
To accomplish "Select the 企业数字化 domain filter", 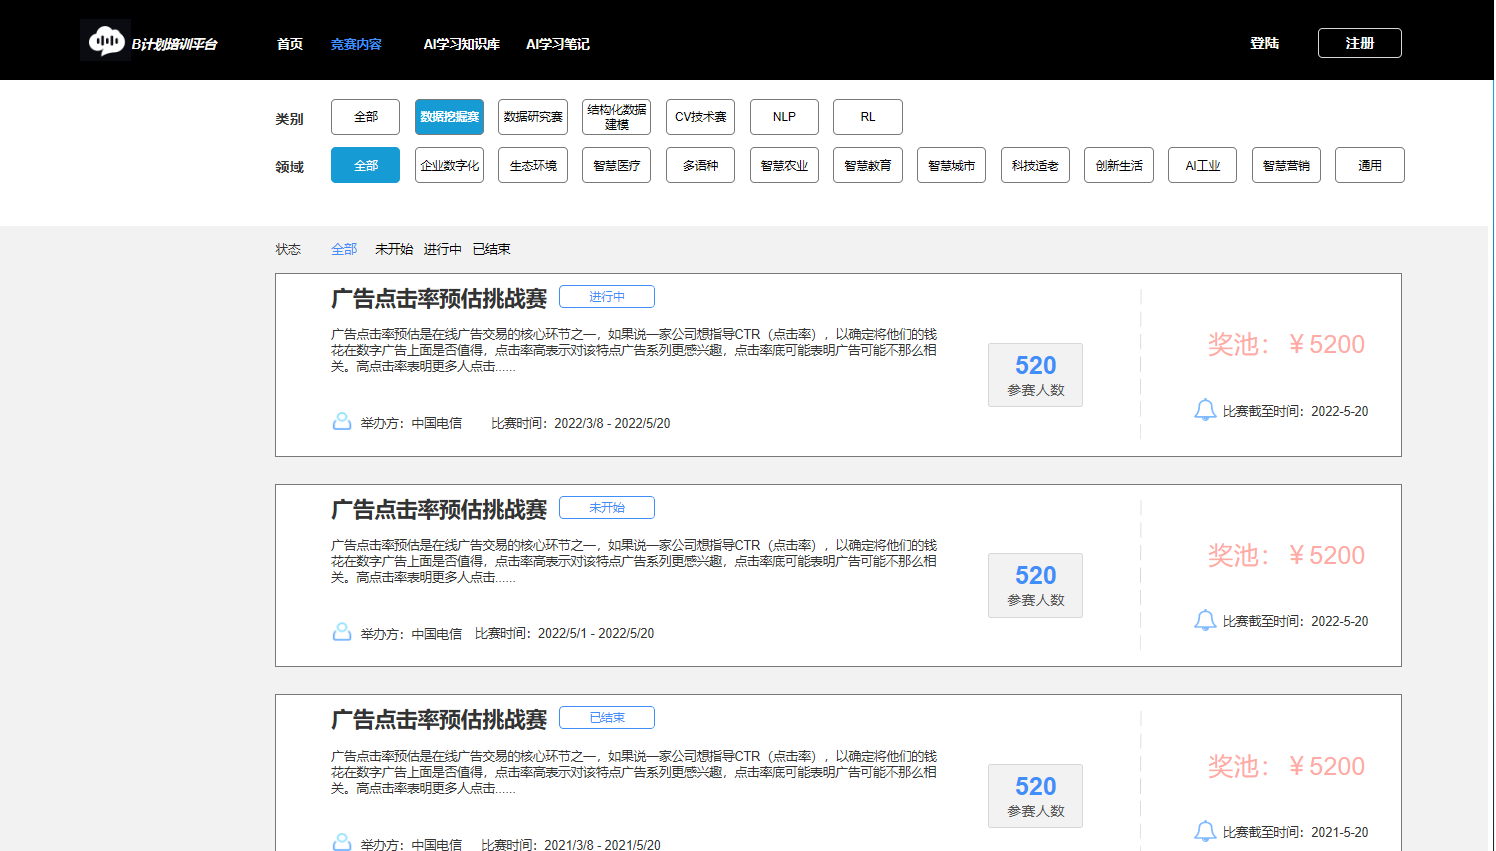I will click(449, 165).
